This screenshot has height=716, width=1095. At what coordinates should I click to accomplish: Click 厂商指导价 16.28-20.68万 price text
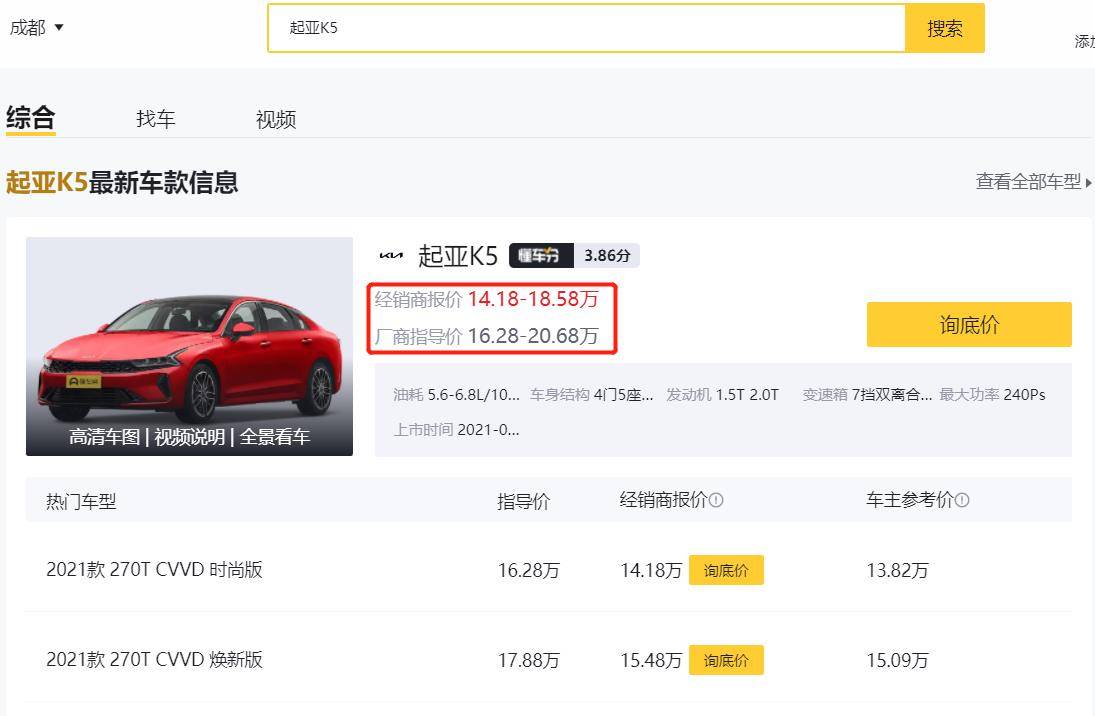coord(486,337)
